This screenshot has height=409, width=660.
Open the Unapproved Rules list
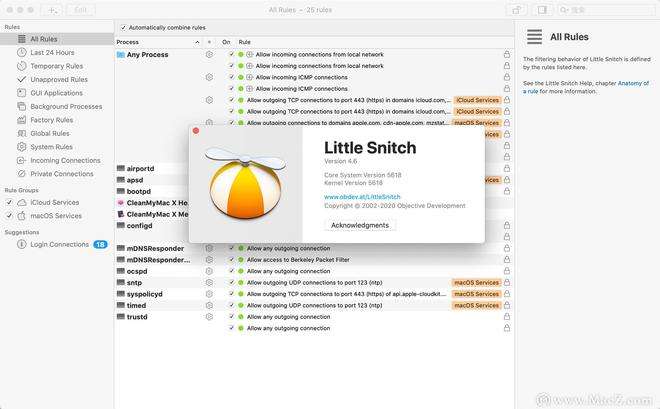pos(57,80)
